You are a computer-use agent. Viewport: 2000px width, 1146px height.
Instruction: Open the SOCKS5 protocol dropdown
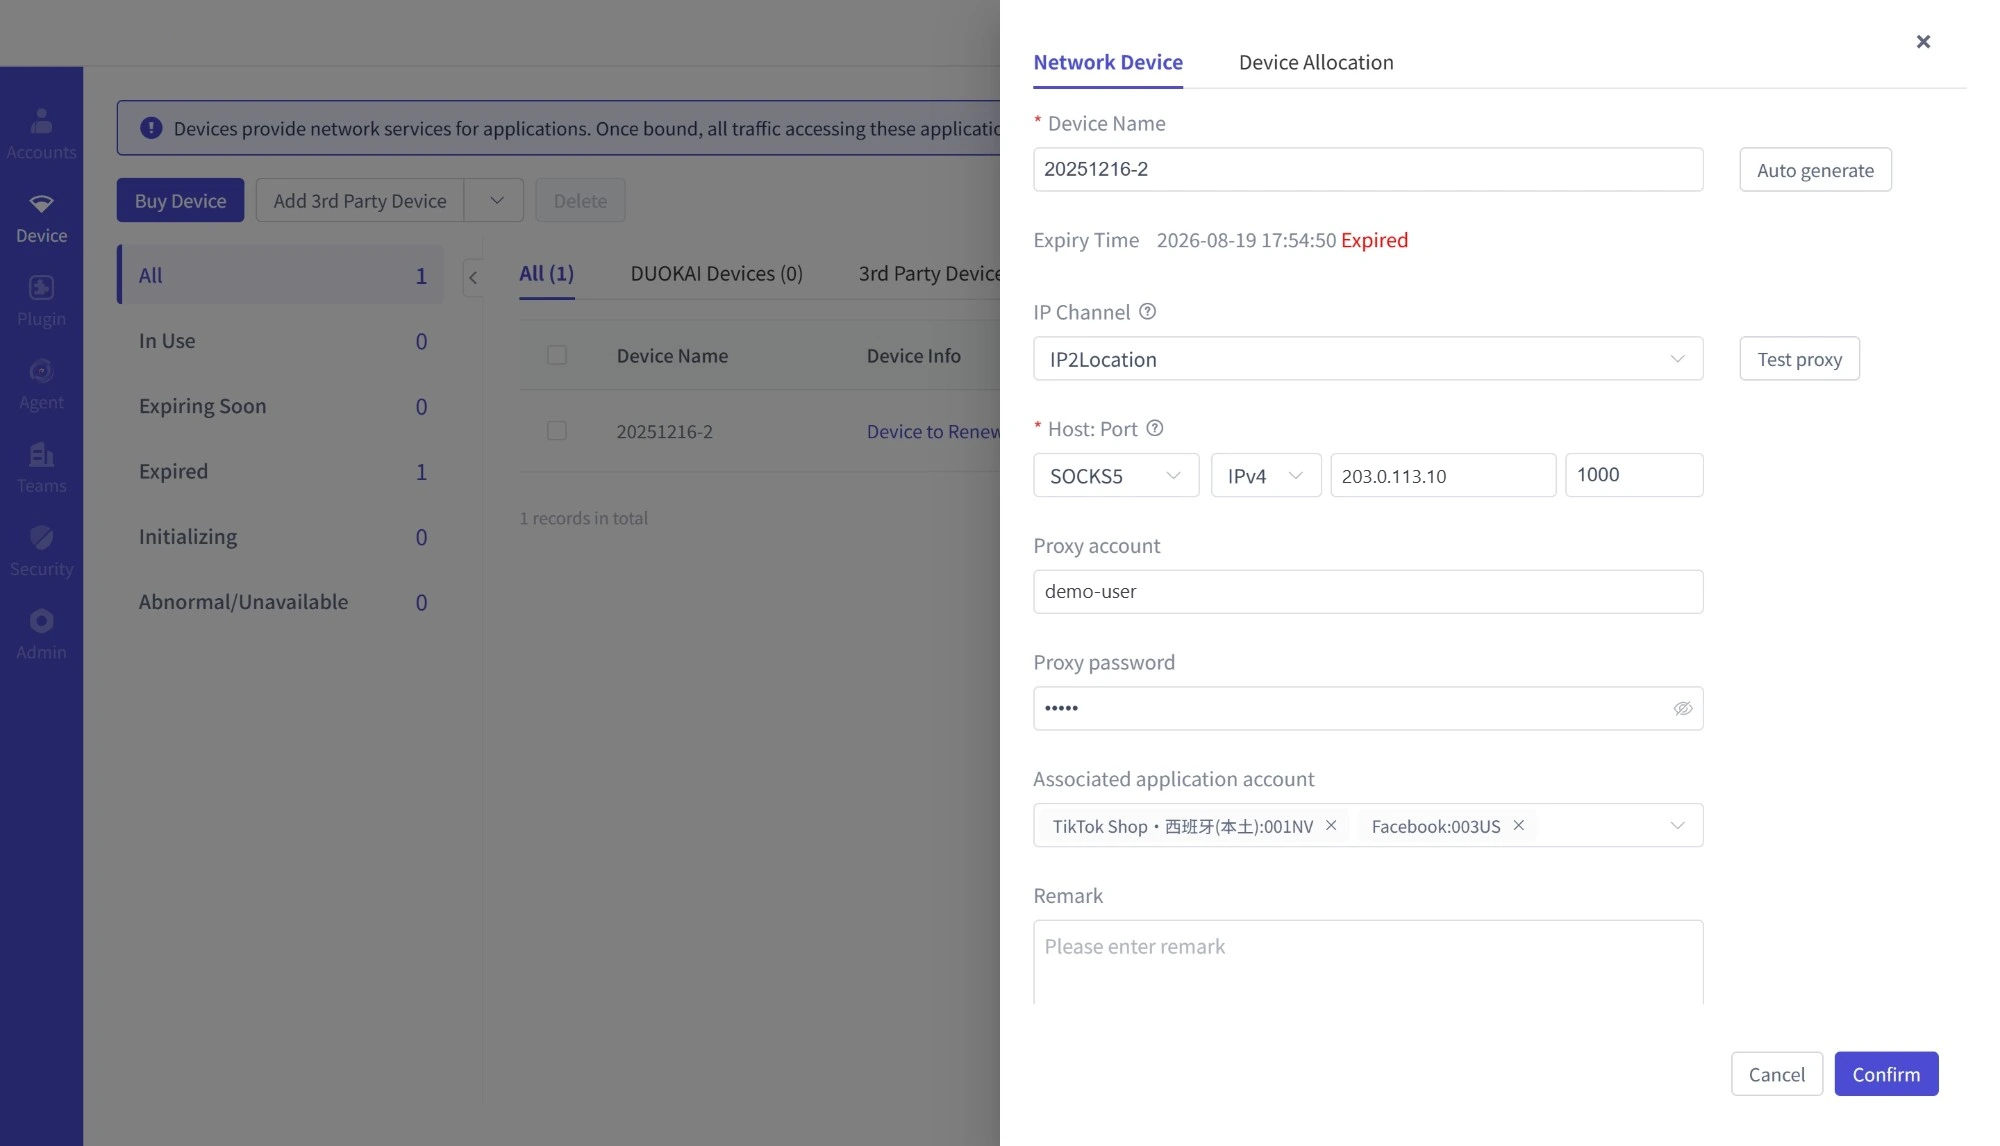click(x=1116, y=475)
